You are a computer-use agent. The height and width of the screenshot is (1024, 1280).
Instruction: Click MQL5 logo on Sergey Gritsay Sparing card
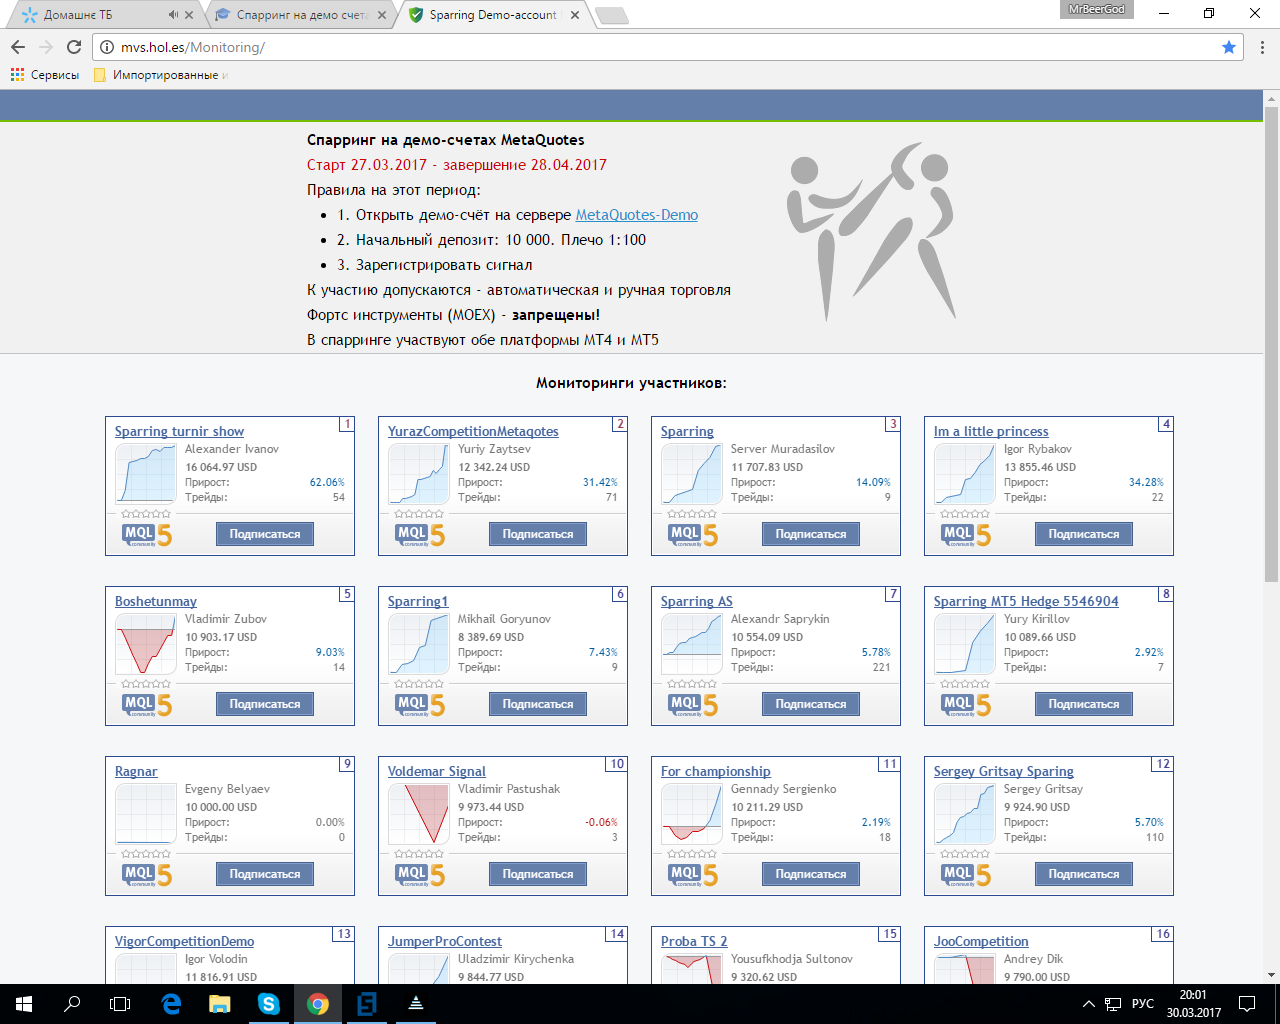pyautogui.click(x=966, y=875)
